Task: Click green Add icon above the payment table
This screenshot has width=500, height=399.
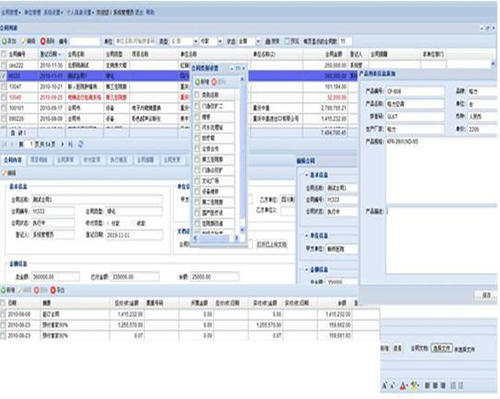Action: pos(3,290)
